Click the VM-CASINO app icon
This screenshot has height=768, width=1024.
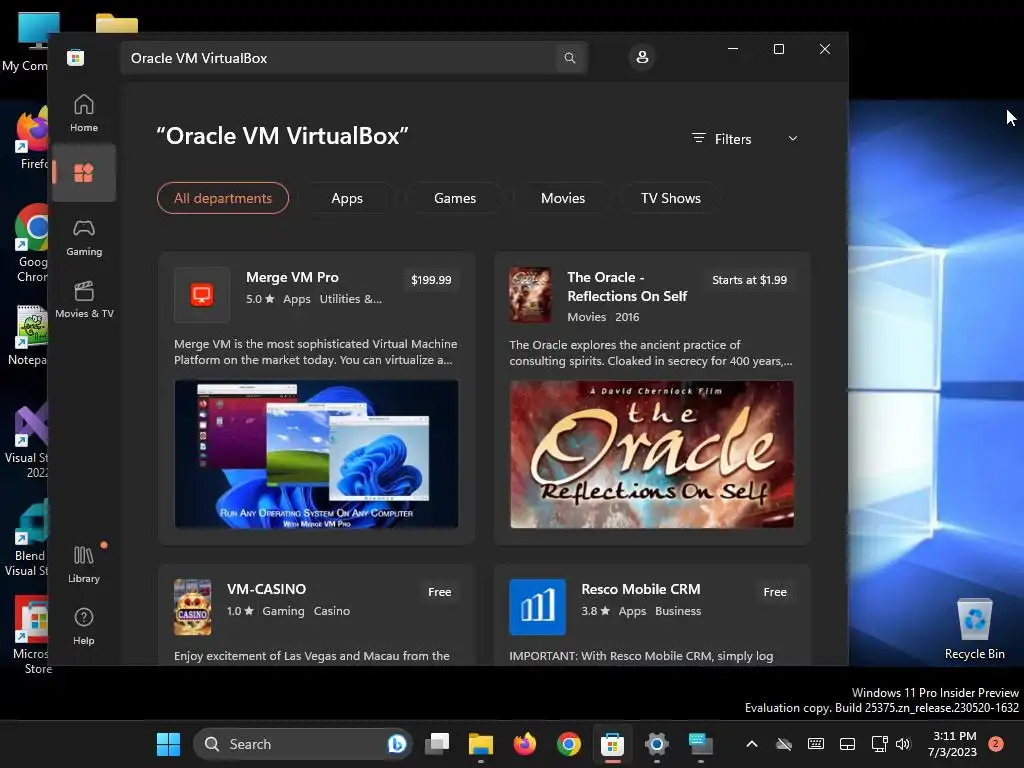point(193,607)
